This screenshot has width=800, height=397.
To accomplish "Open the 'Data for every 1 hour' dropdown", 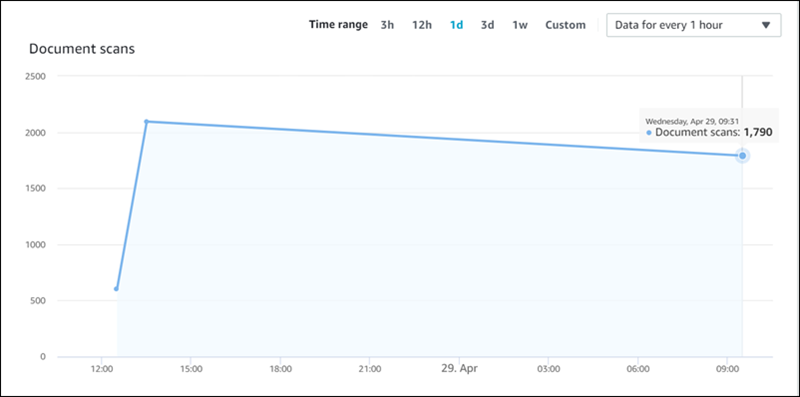I will 693,25.
